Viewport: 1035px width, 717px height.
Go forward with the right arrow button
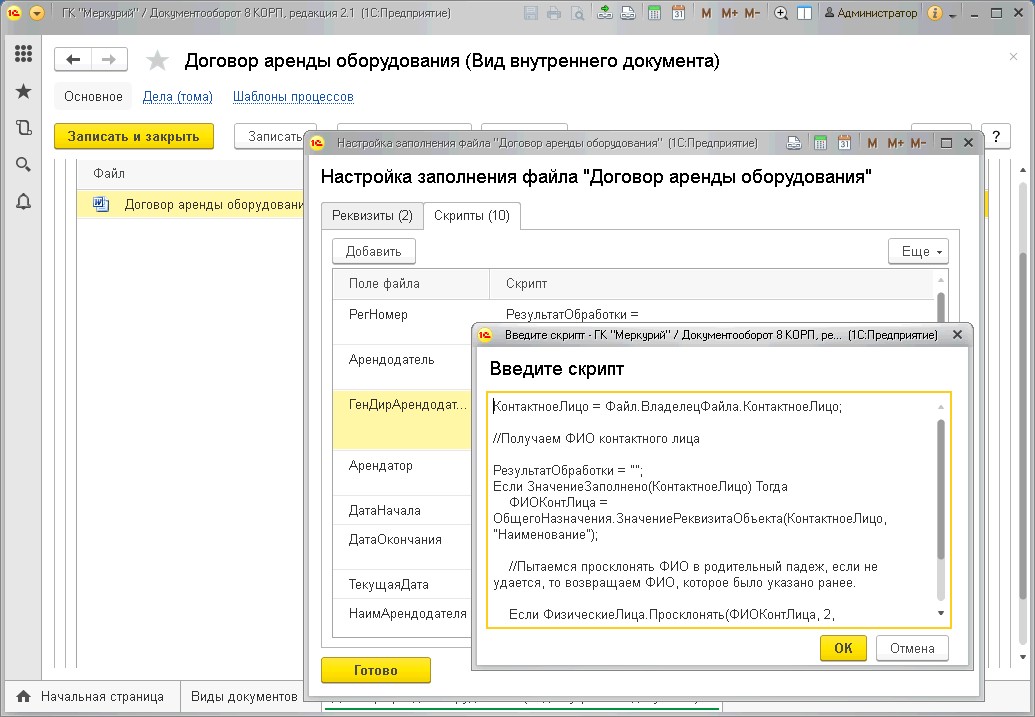point(109,60)
